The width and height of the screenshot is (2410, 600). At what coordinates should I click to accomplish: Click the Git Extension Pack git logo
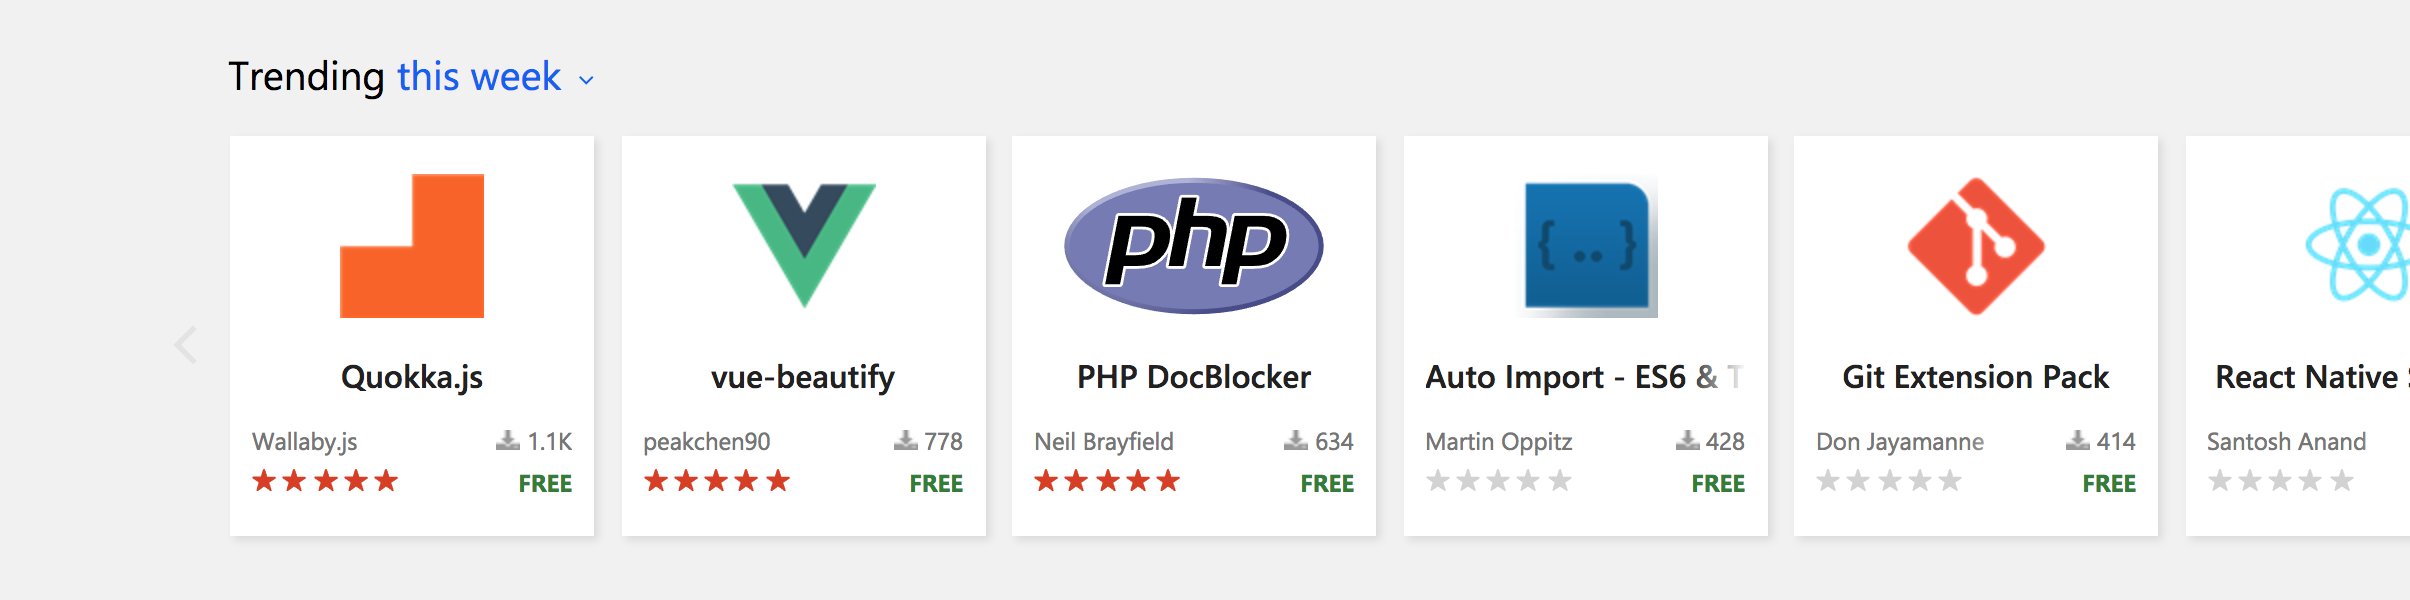1976,246
